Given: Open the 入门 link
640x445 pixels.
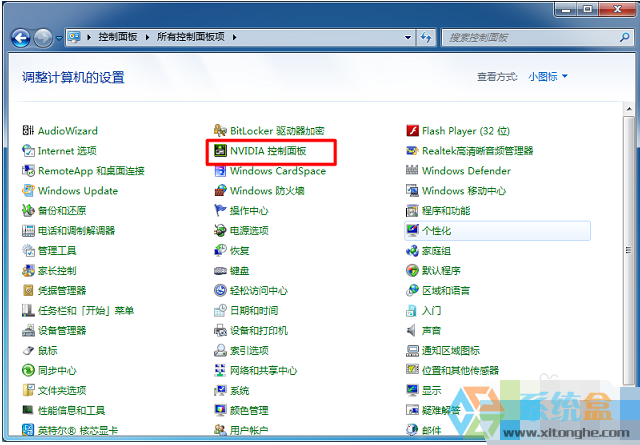Looking at the screenshot, I should click(x=431, y=311).
